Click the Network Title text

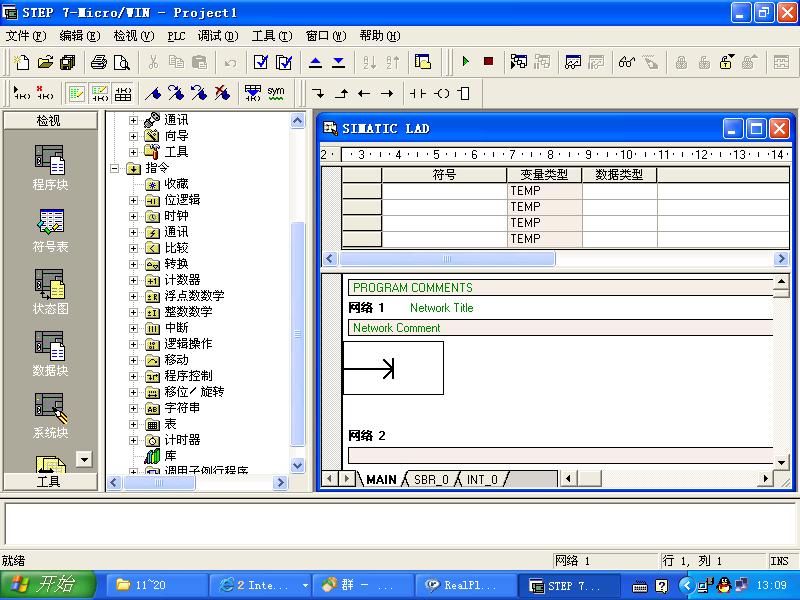coord(441,308)
